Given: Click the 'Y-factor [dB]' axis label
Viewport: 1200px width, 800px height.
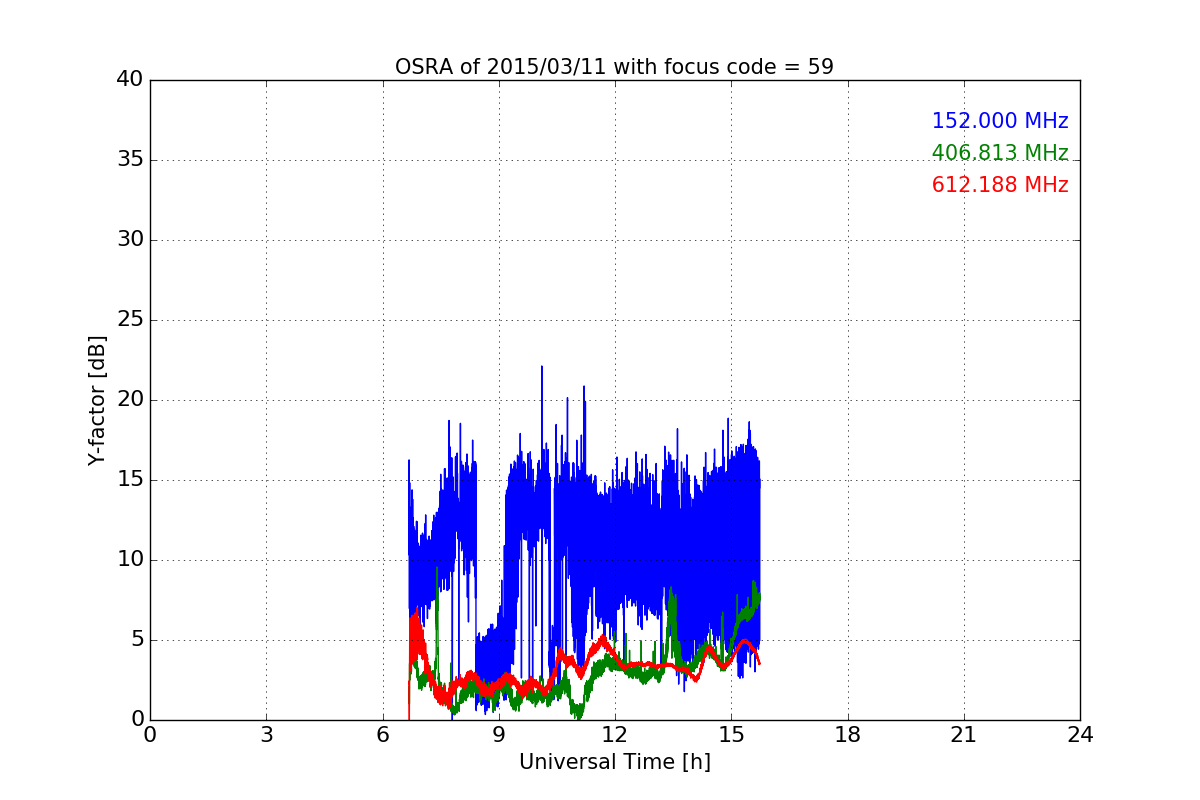Looking at the screenshot, I should (97, 400).
